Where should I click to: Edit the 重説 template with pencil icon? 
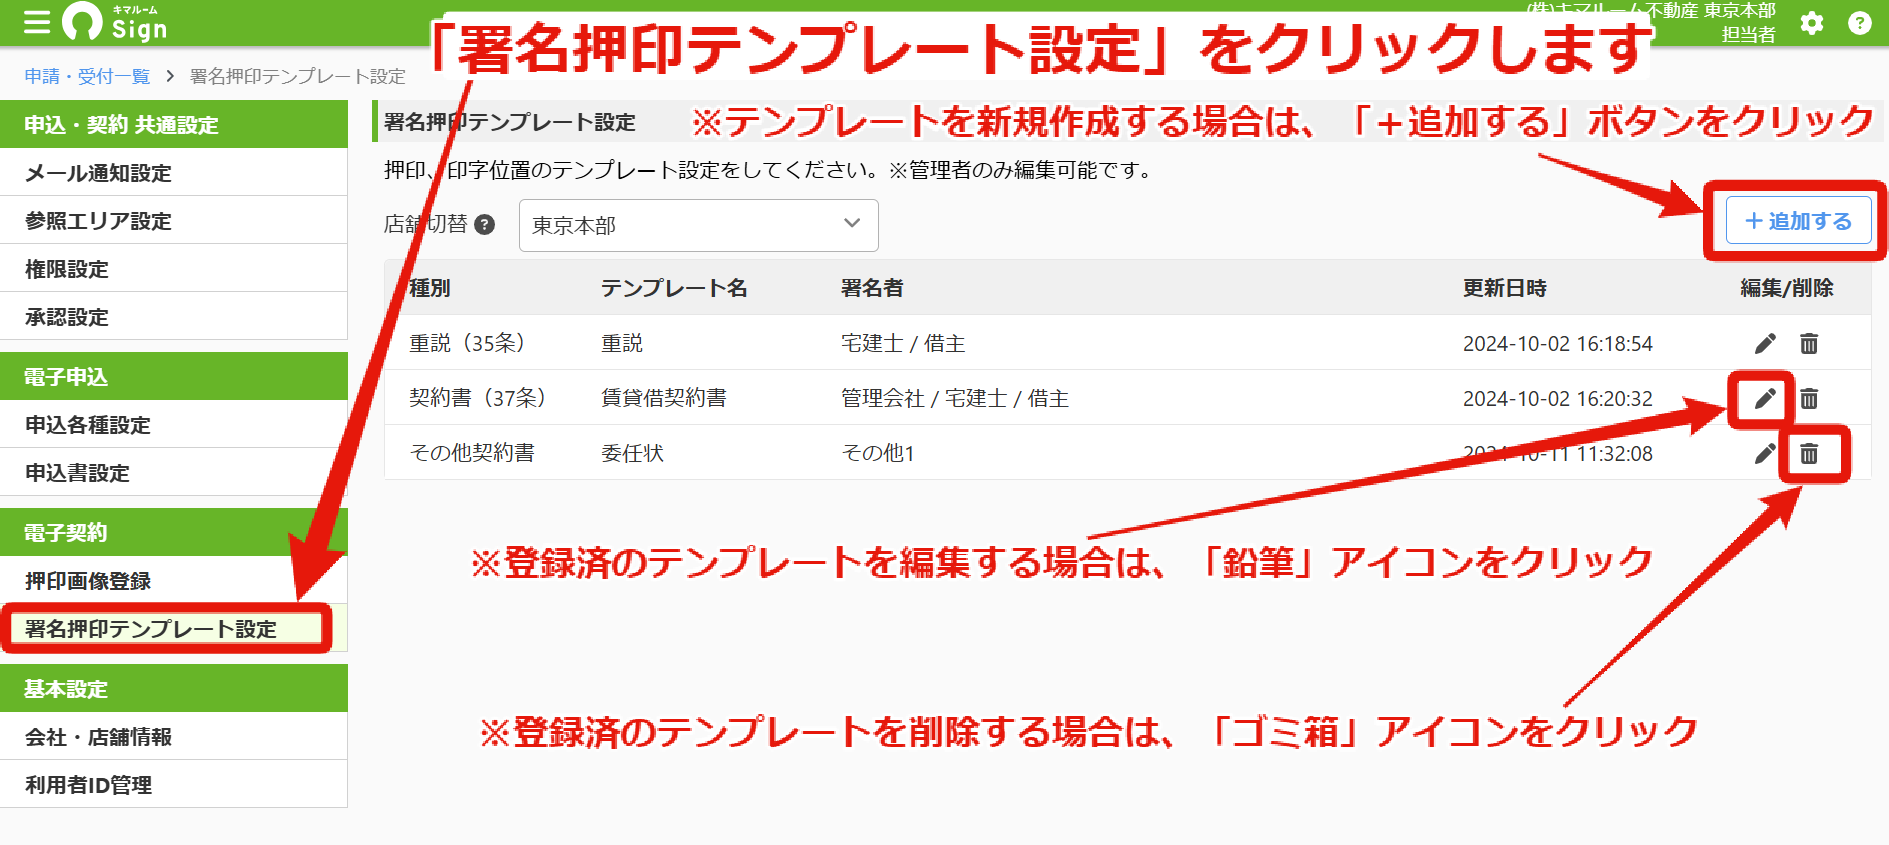1765,344
